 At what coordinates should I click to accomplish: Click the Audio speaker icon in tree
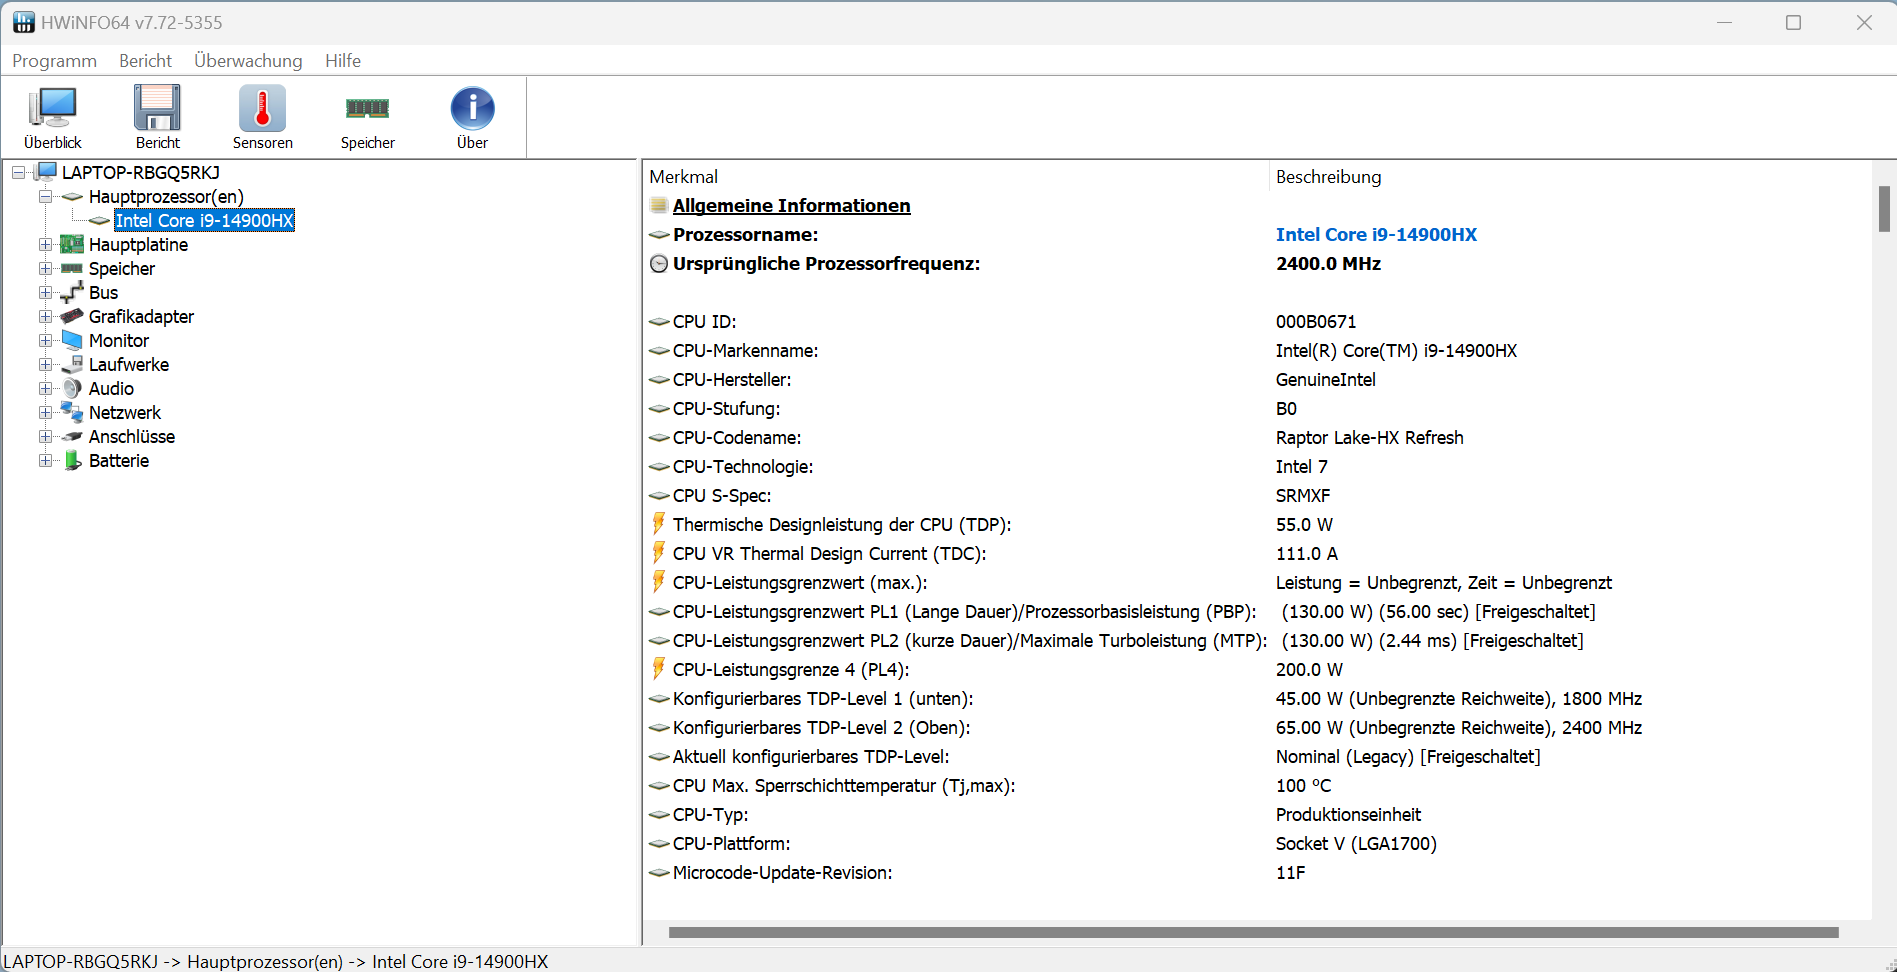tap(72, 389)
